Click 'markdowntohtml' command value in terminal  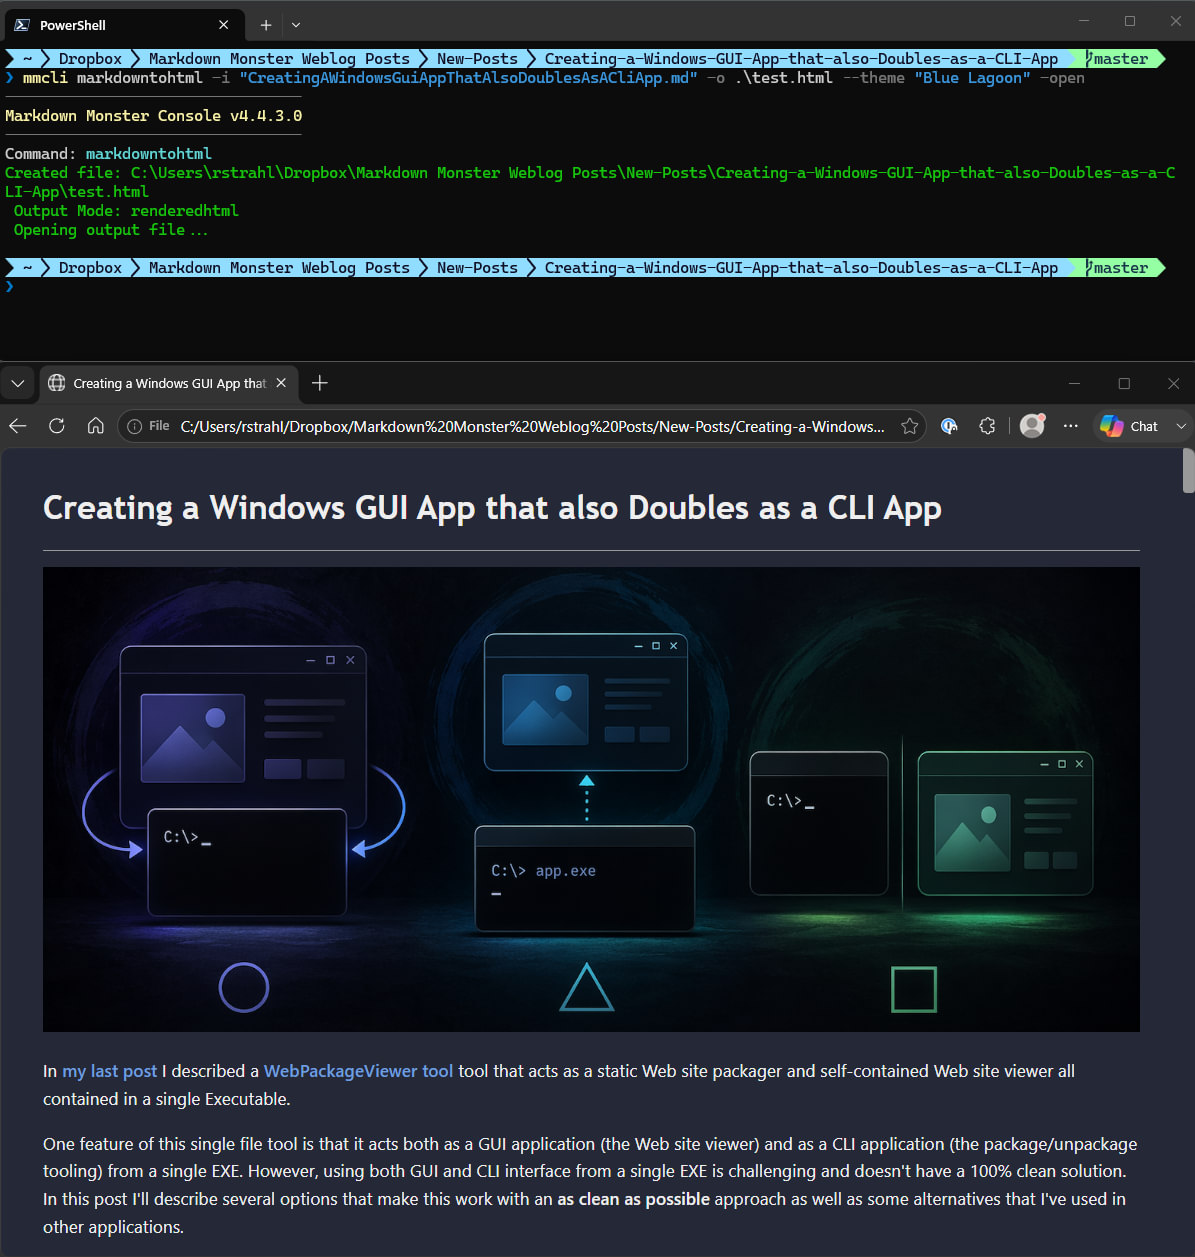[x=148, y=154]
